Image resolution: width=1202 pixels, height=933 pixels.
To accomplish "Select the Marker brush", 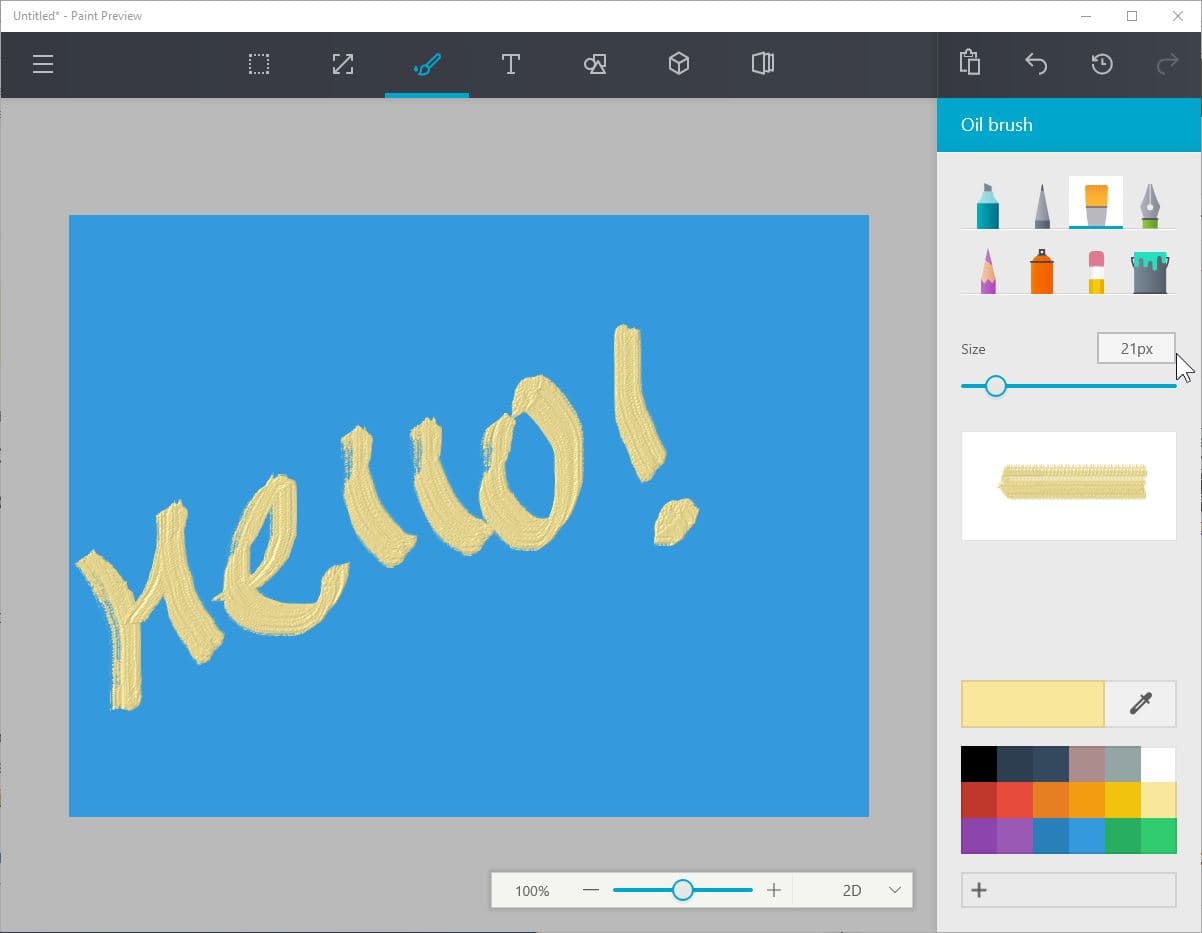I will coord(986,202).
